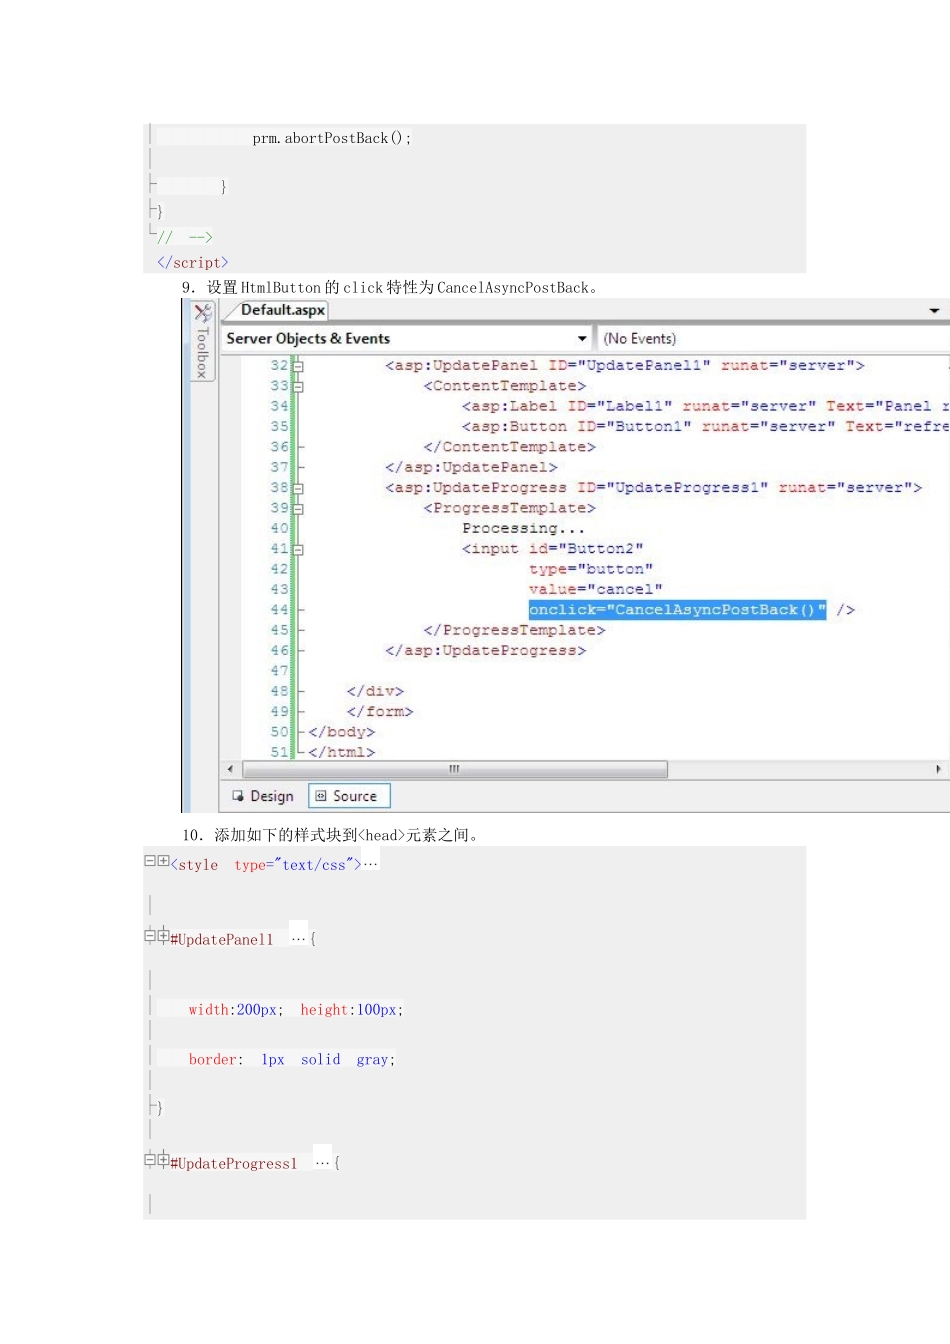Image resolution: width=950 pixels, height=1344 pixels.
Task: Collapse the #UpdatePanel1 block minus icon
Action: pyautogui.click(x=150, y=936)
